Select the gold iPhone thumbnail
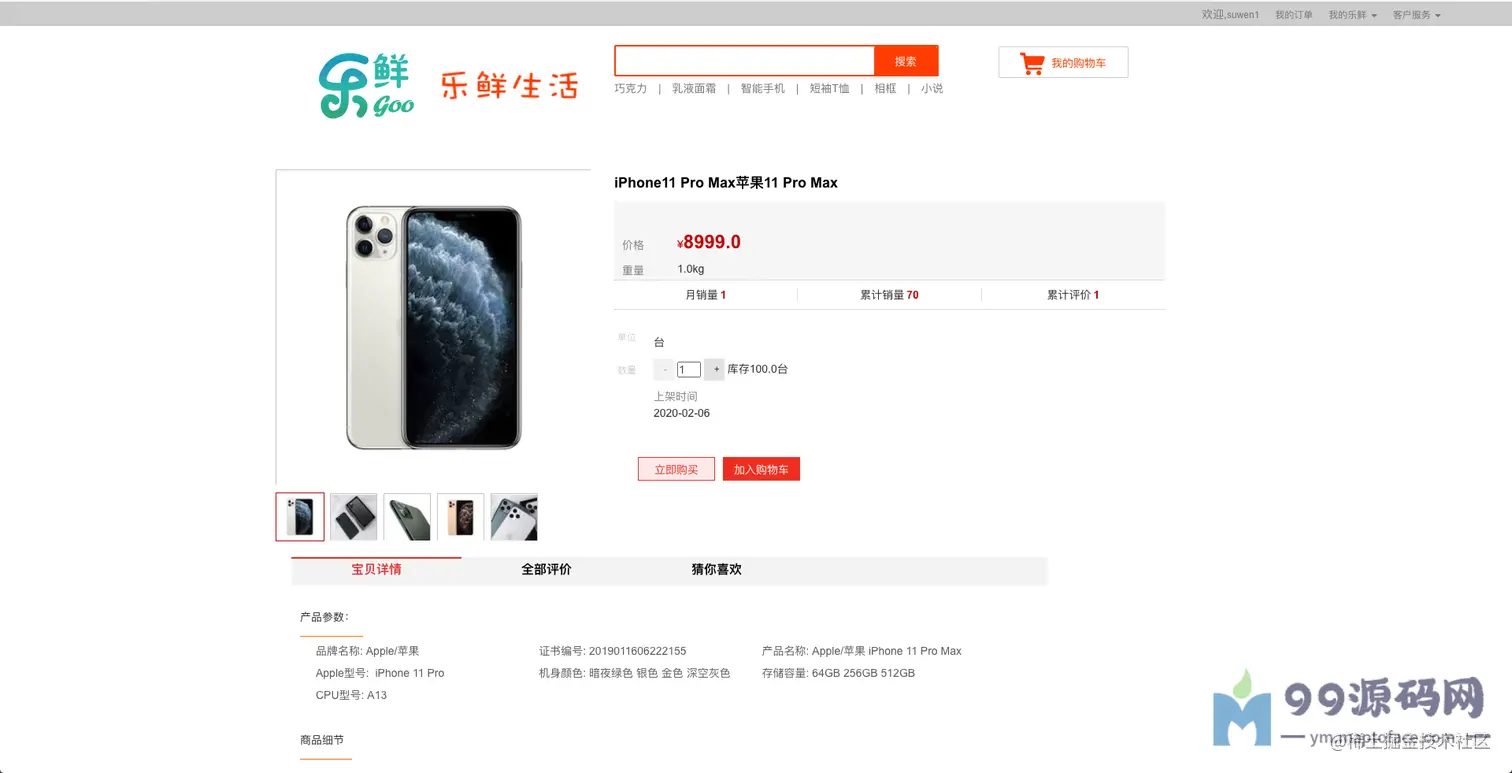The image size is (1512, 773). [x=460, y=517]
